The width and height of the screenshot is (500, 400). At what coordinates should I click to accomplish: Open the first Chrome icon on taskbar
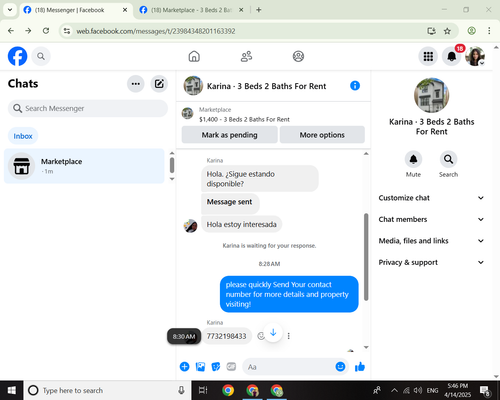(x=228, y=390)
